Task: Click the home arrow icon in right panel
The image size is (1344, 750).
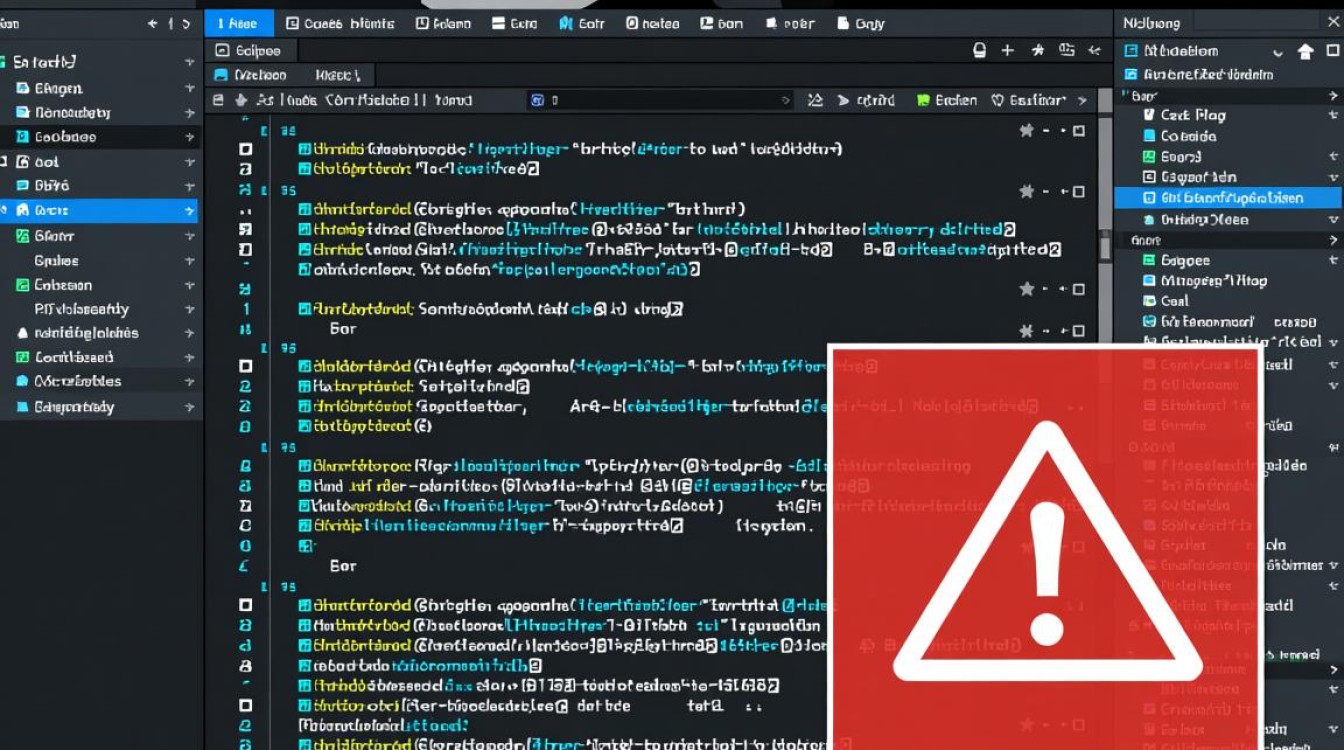Action: [1305, 51]
